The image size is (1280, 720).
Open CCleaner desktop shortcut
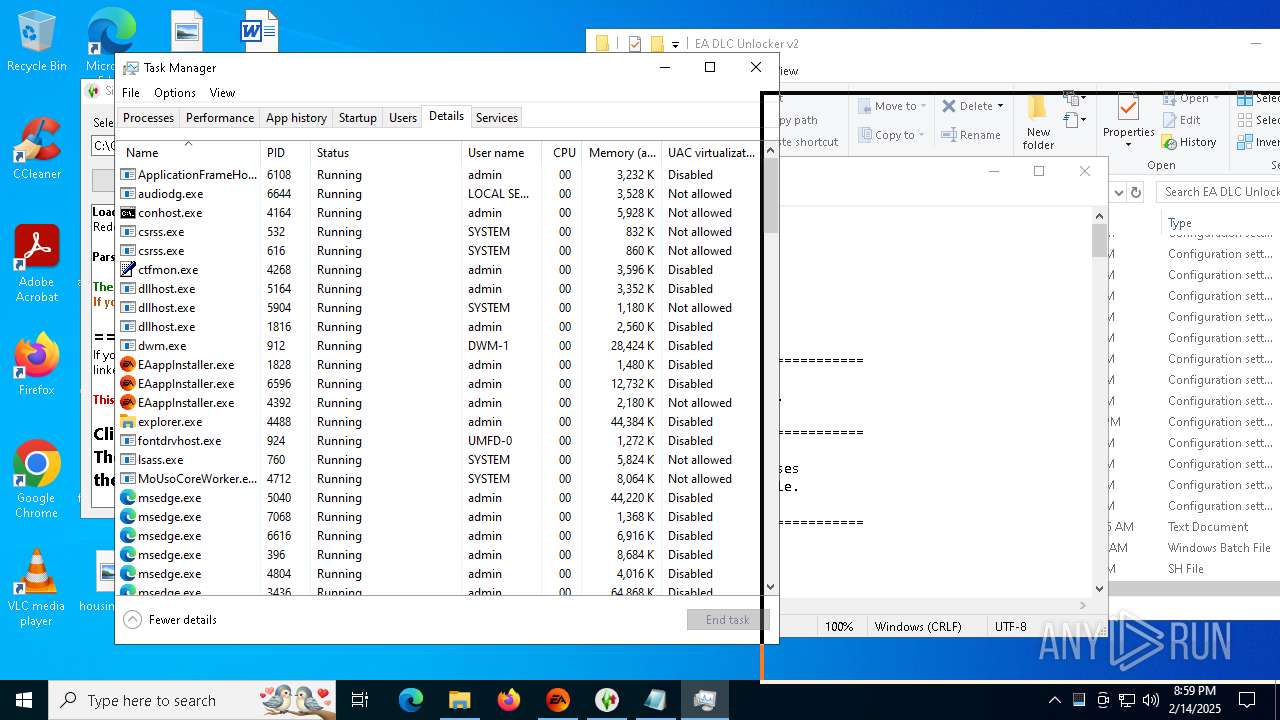(x=36, y=148)
